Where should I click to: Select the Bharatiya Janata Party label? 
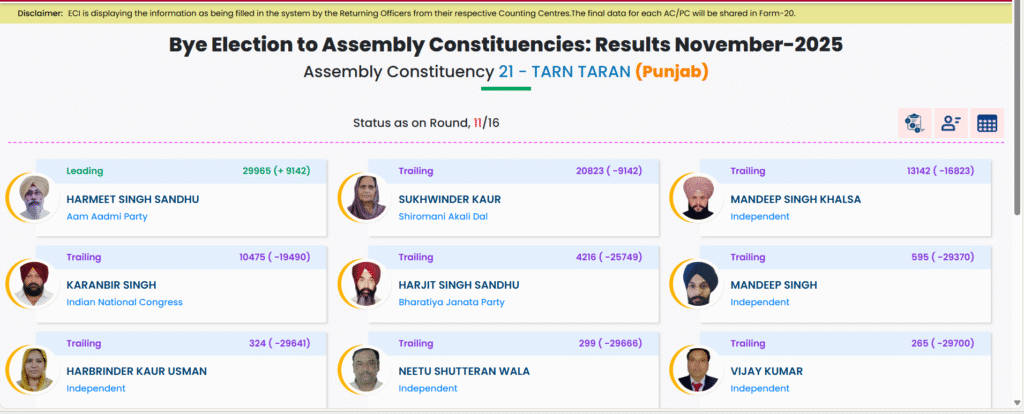point(451,302)
